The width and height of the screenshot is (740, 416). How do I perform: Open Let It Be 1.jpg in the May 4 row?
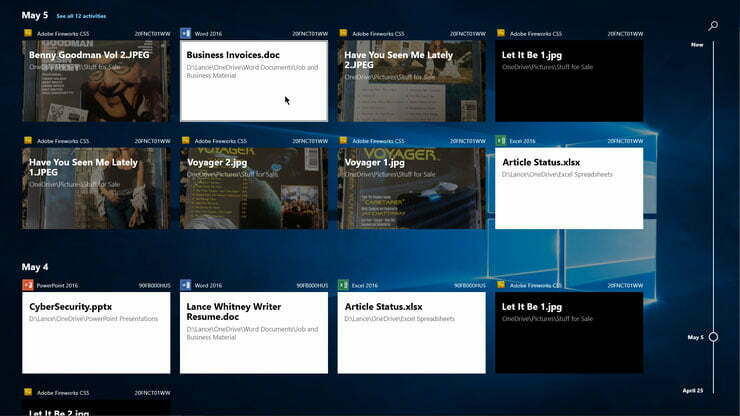568,332
